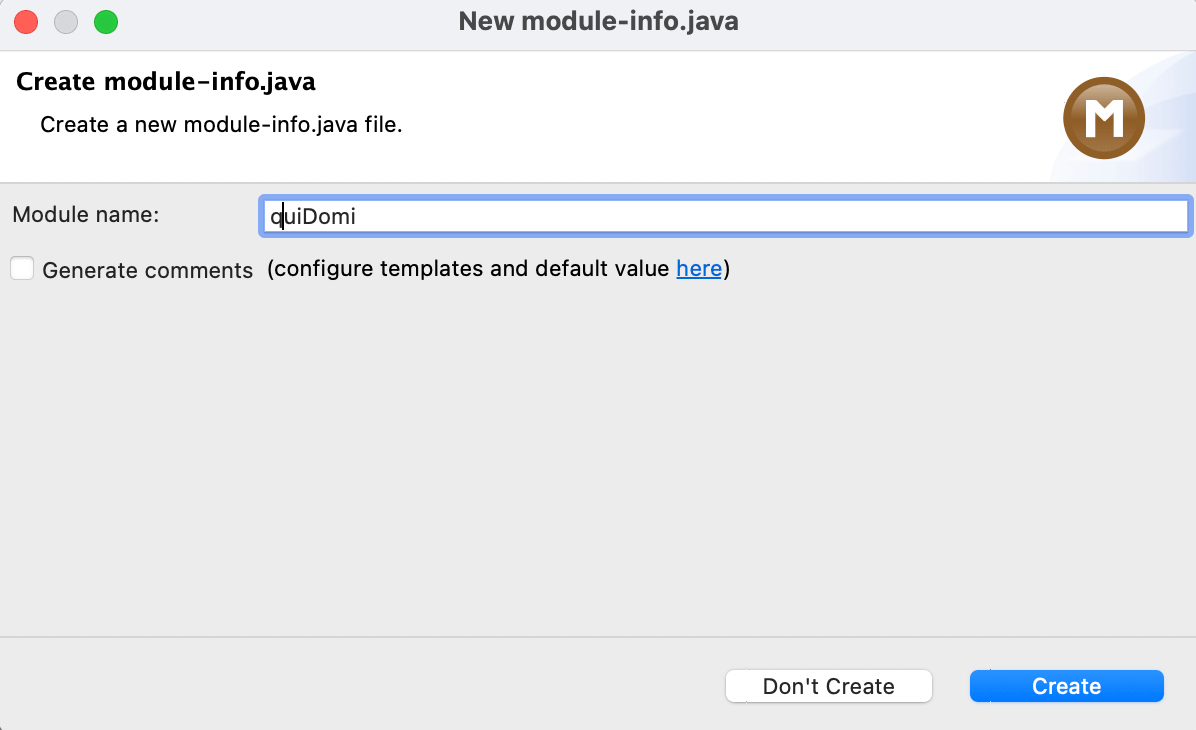The height and width of the screenshot is (730, 1196).
Task: Enable the Generate comments checkbox
Action: click(x=22, y=269)
